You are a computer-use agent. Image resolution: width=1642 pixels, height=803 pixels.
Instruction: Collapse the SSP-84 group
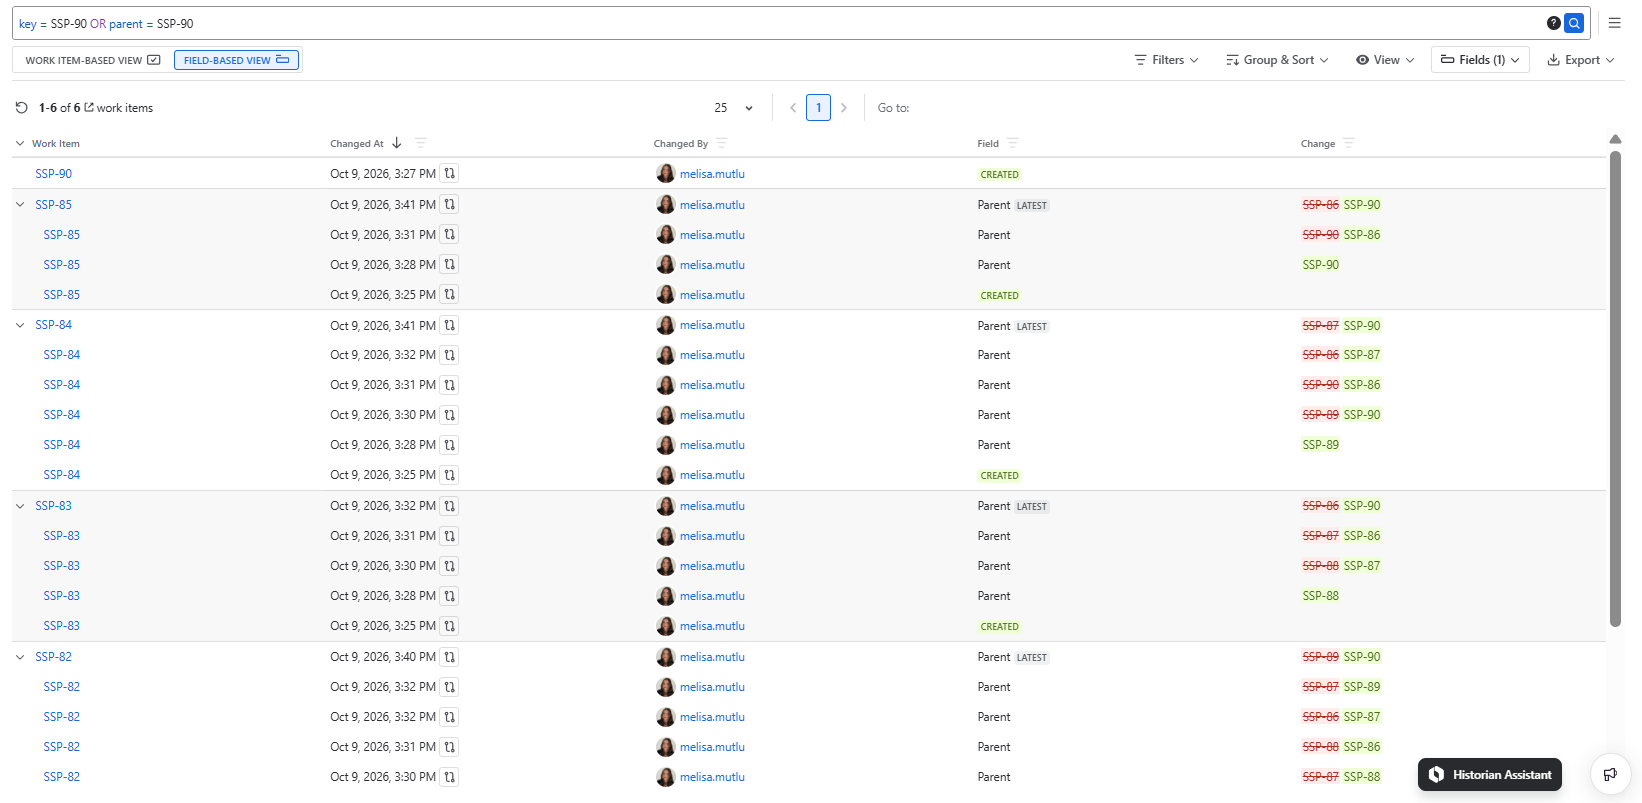20,325
